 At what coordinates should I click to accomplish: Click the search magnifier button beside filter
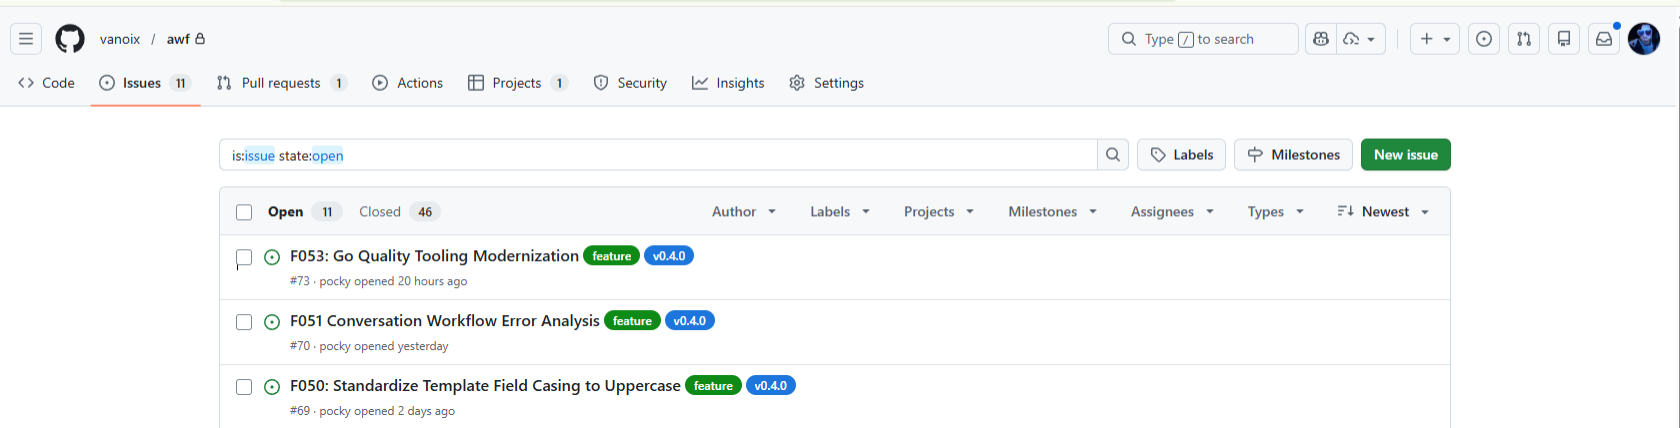click(1113, 155)
